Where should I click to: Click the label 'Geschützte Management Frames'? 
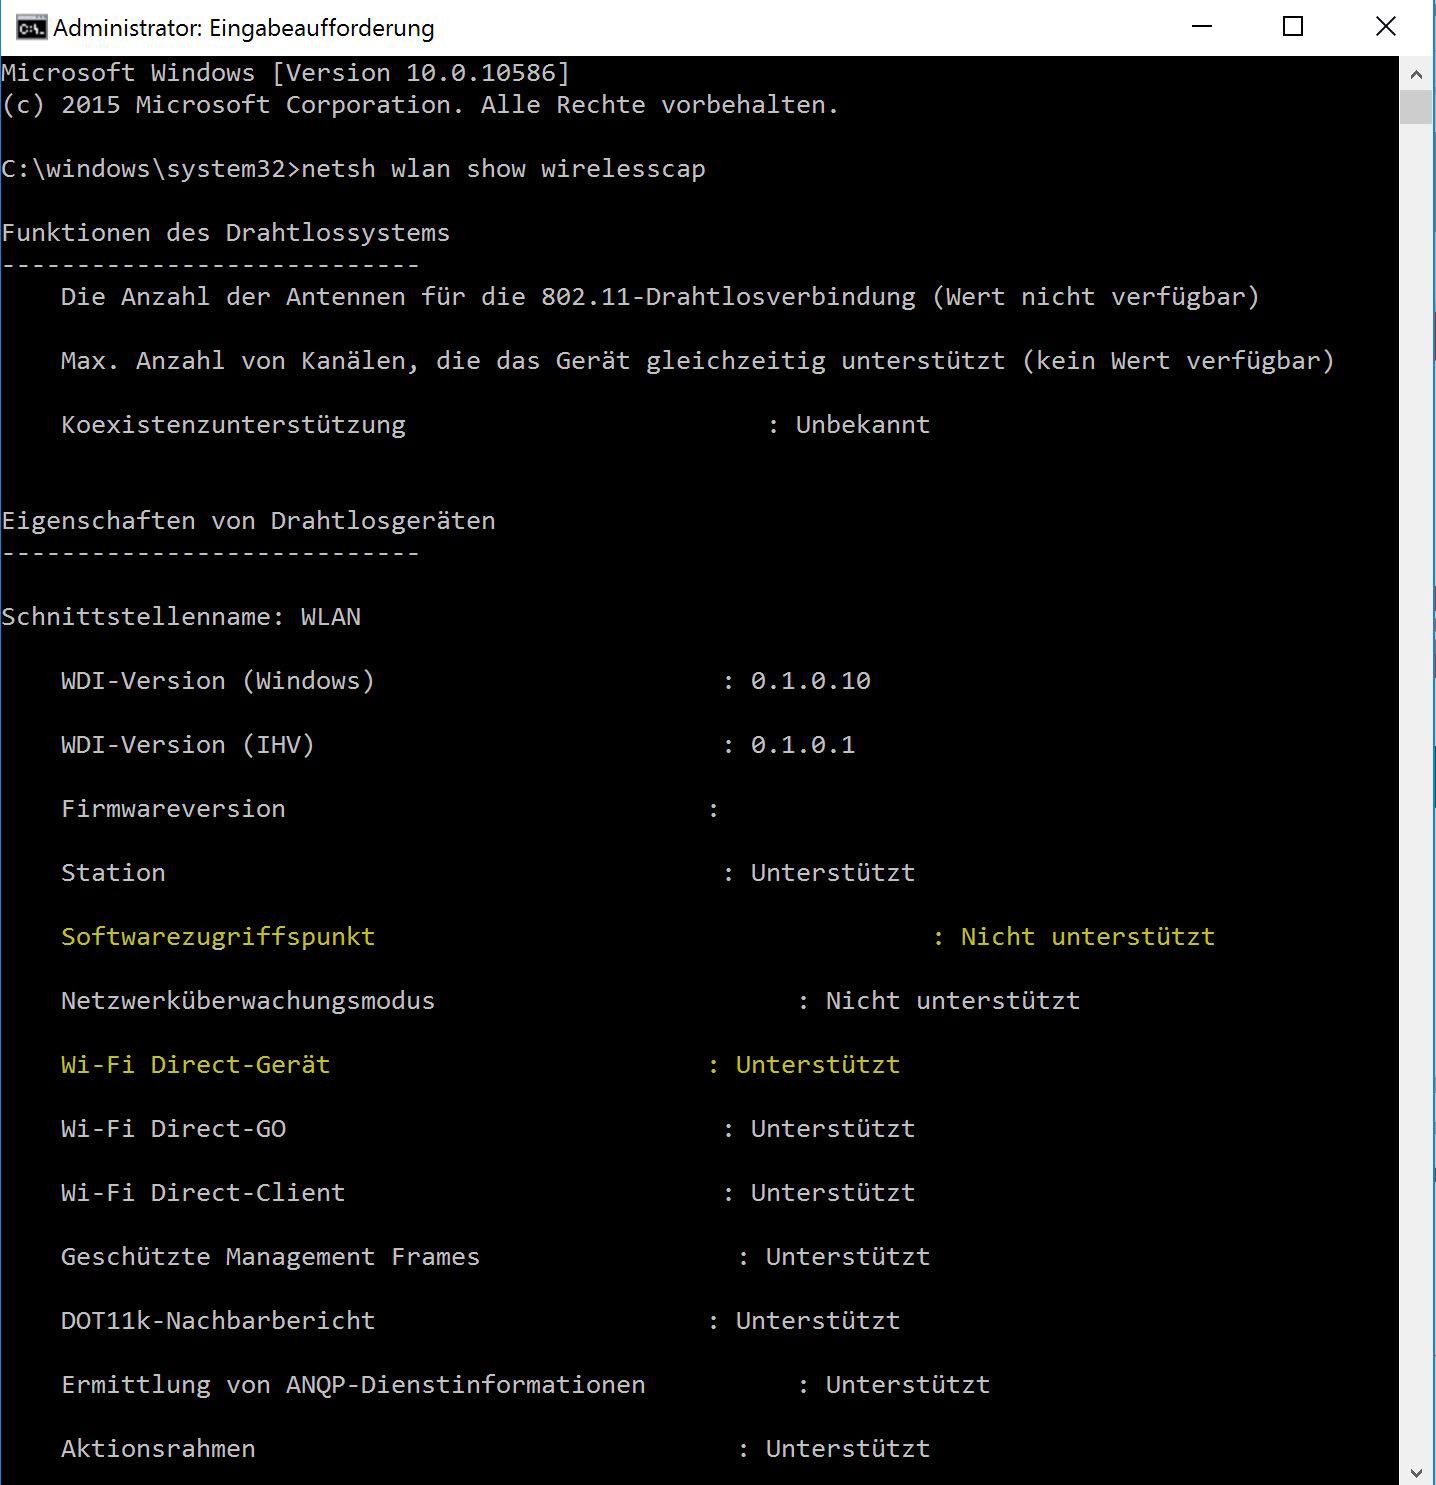click(x=271, y=1257)
